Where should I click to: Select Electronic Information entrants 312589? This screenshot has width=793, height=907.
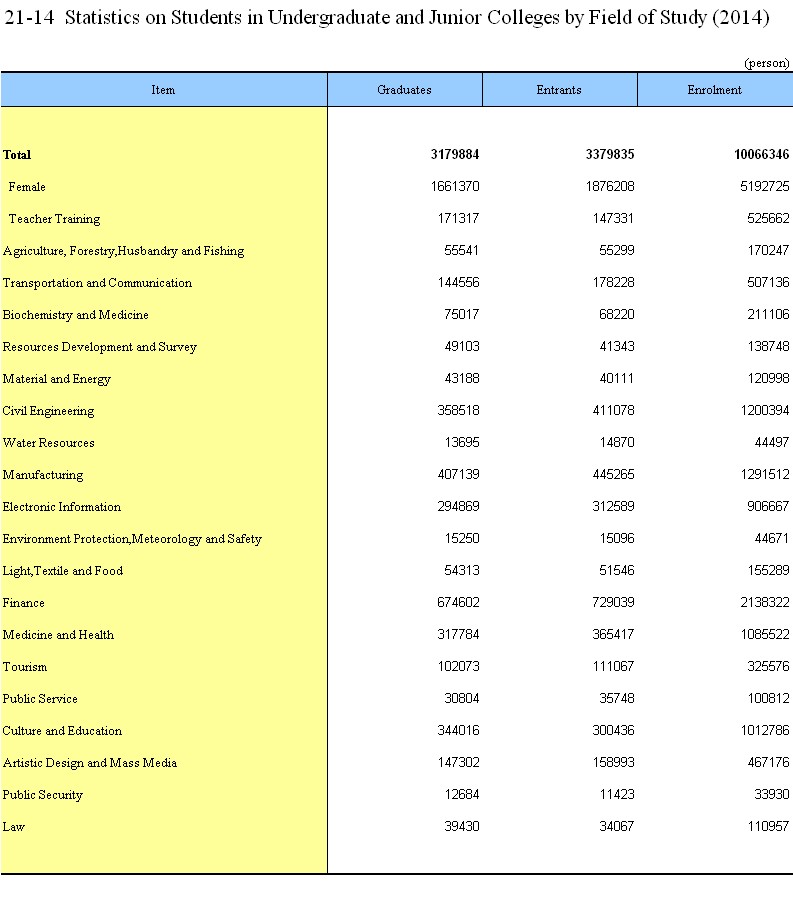[x=614, y=506]
